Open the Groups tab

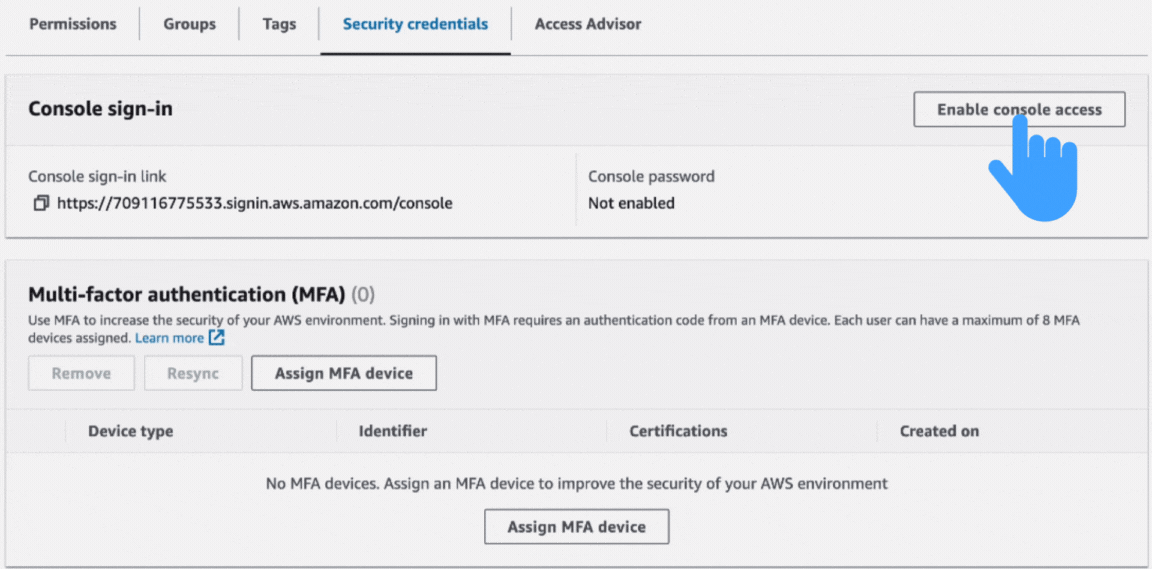pyautogui.click(x=189, y=24)
